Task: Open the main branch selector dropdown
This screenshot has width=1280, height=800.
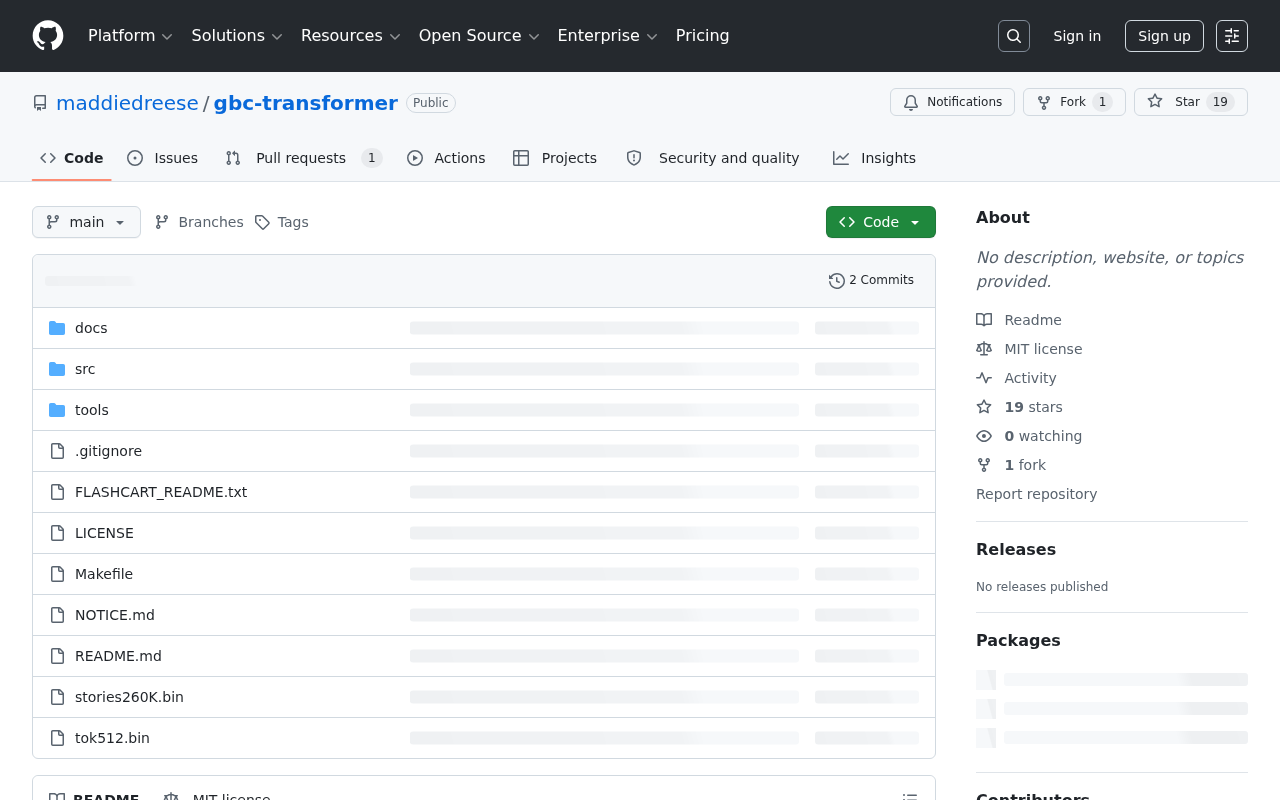Action: pos(86,222)
